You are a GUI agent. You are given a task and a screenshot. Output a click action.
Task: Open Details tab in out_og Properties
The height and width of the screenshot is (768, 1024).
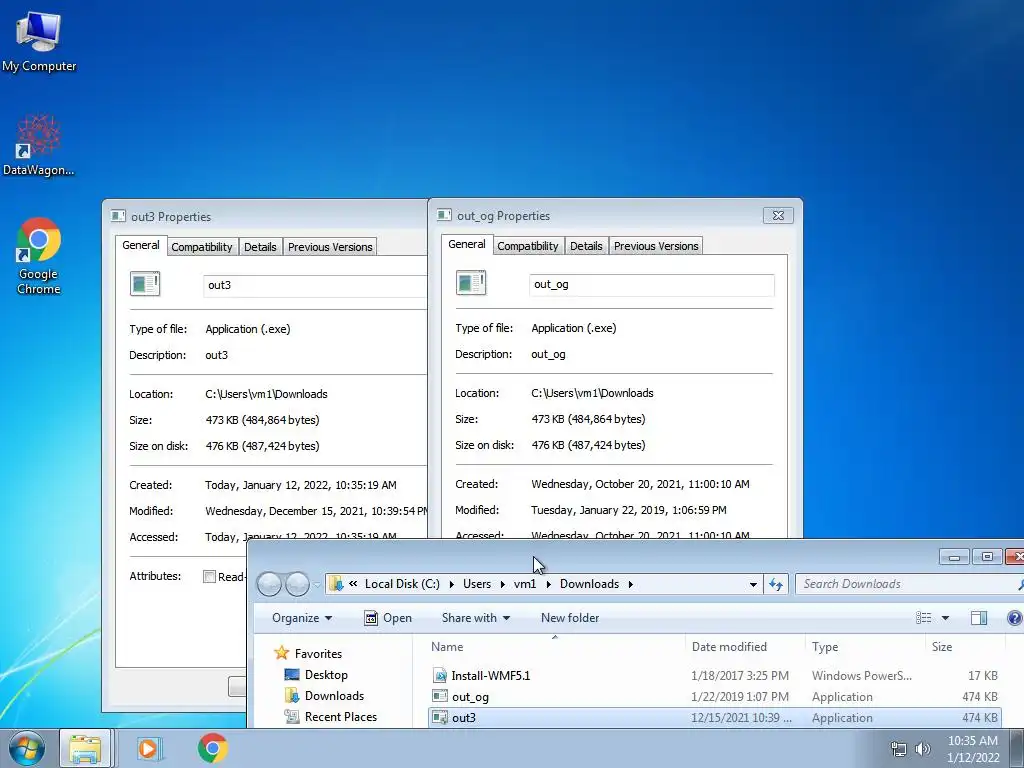click(x=586, y=246)
